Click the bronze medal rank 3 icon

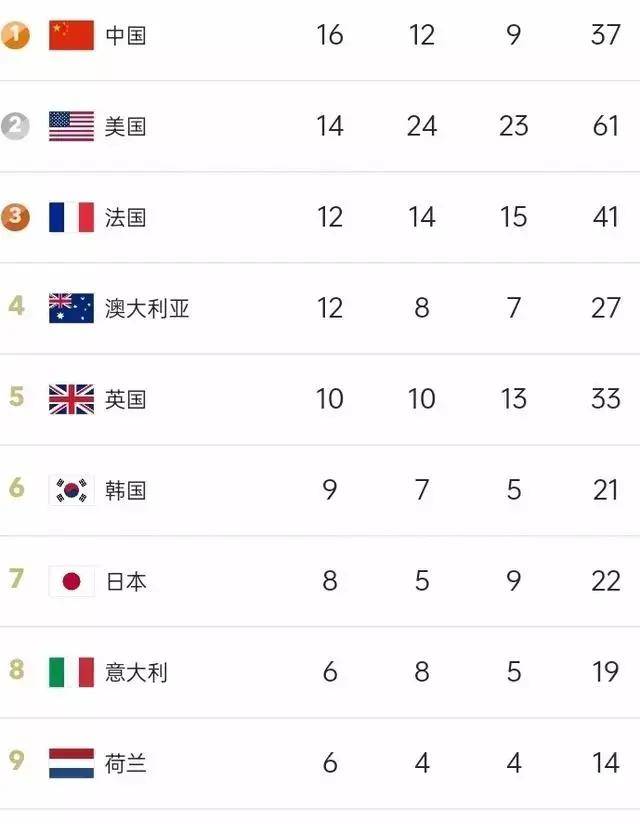click(x=15, y=217)
